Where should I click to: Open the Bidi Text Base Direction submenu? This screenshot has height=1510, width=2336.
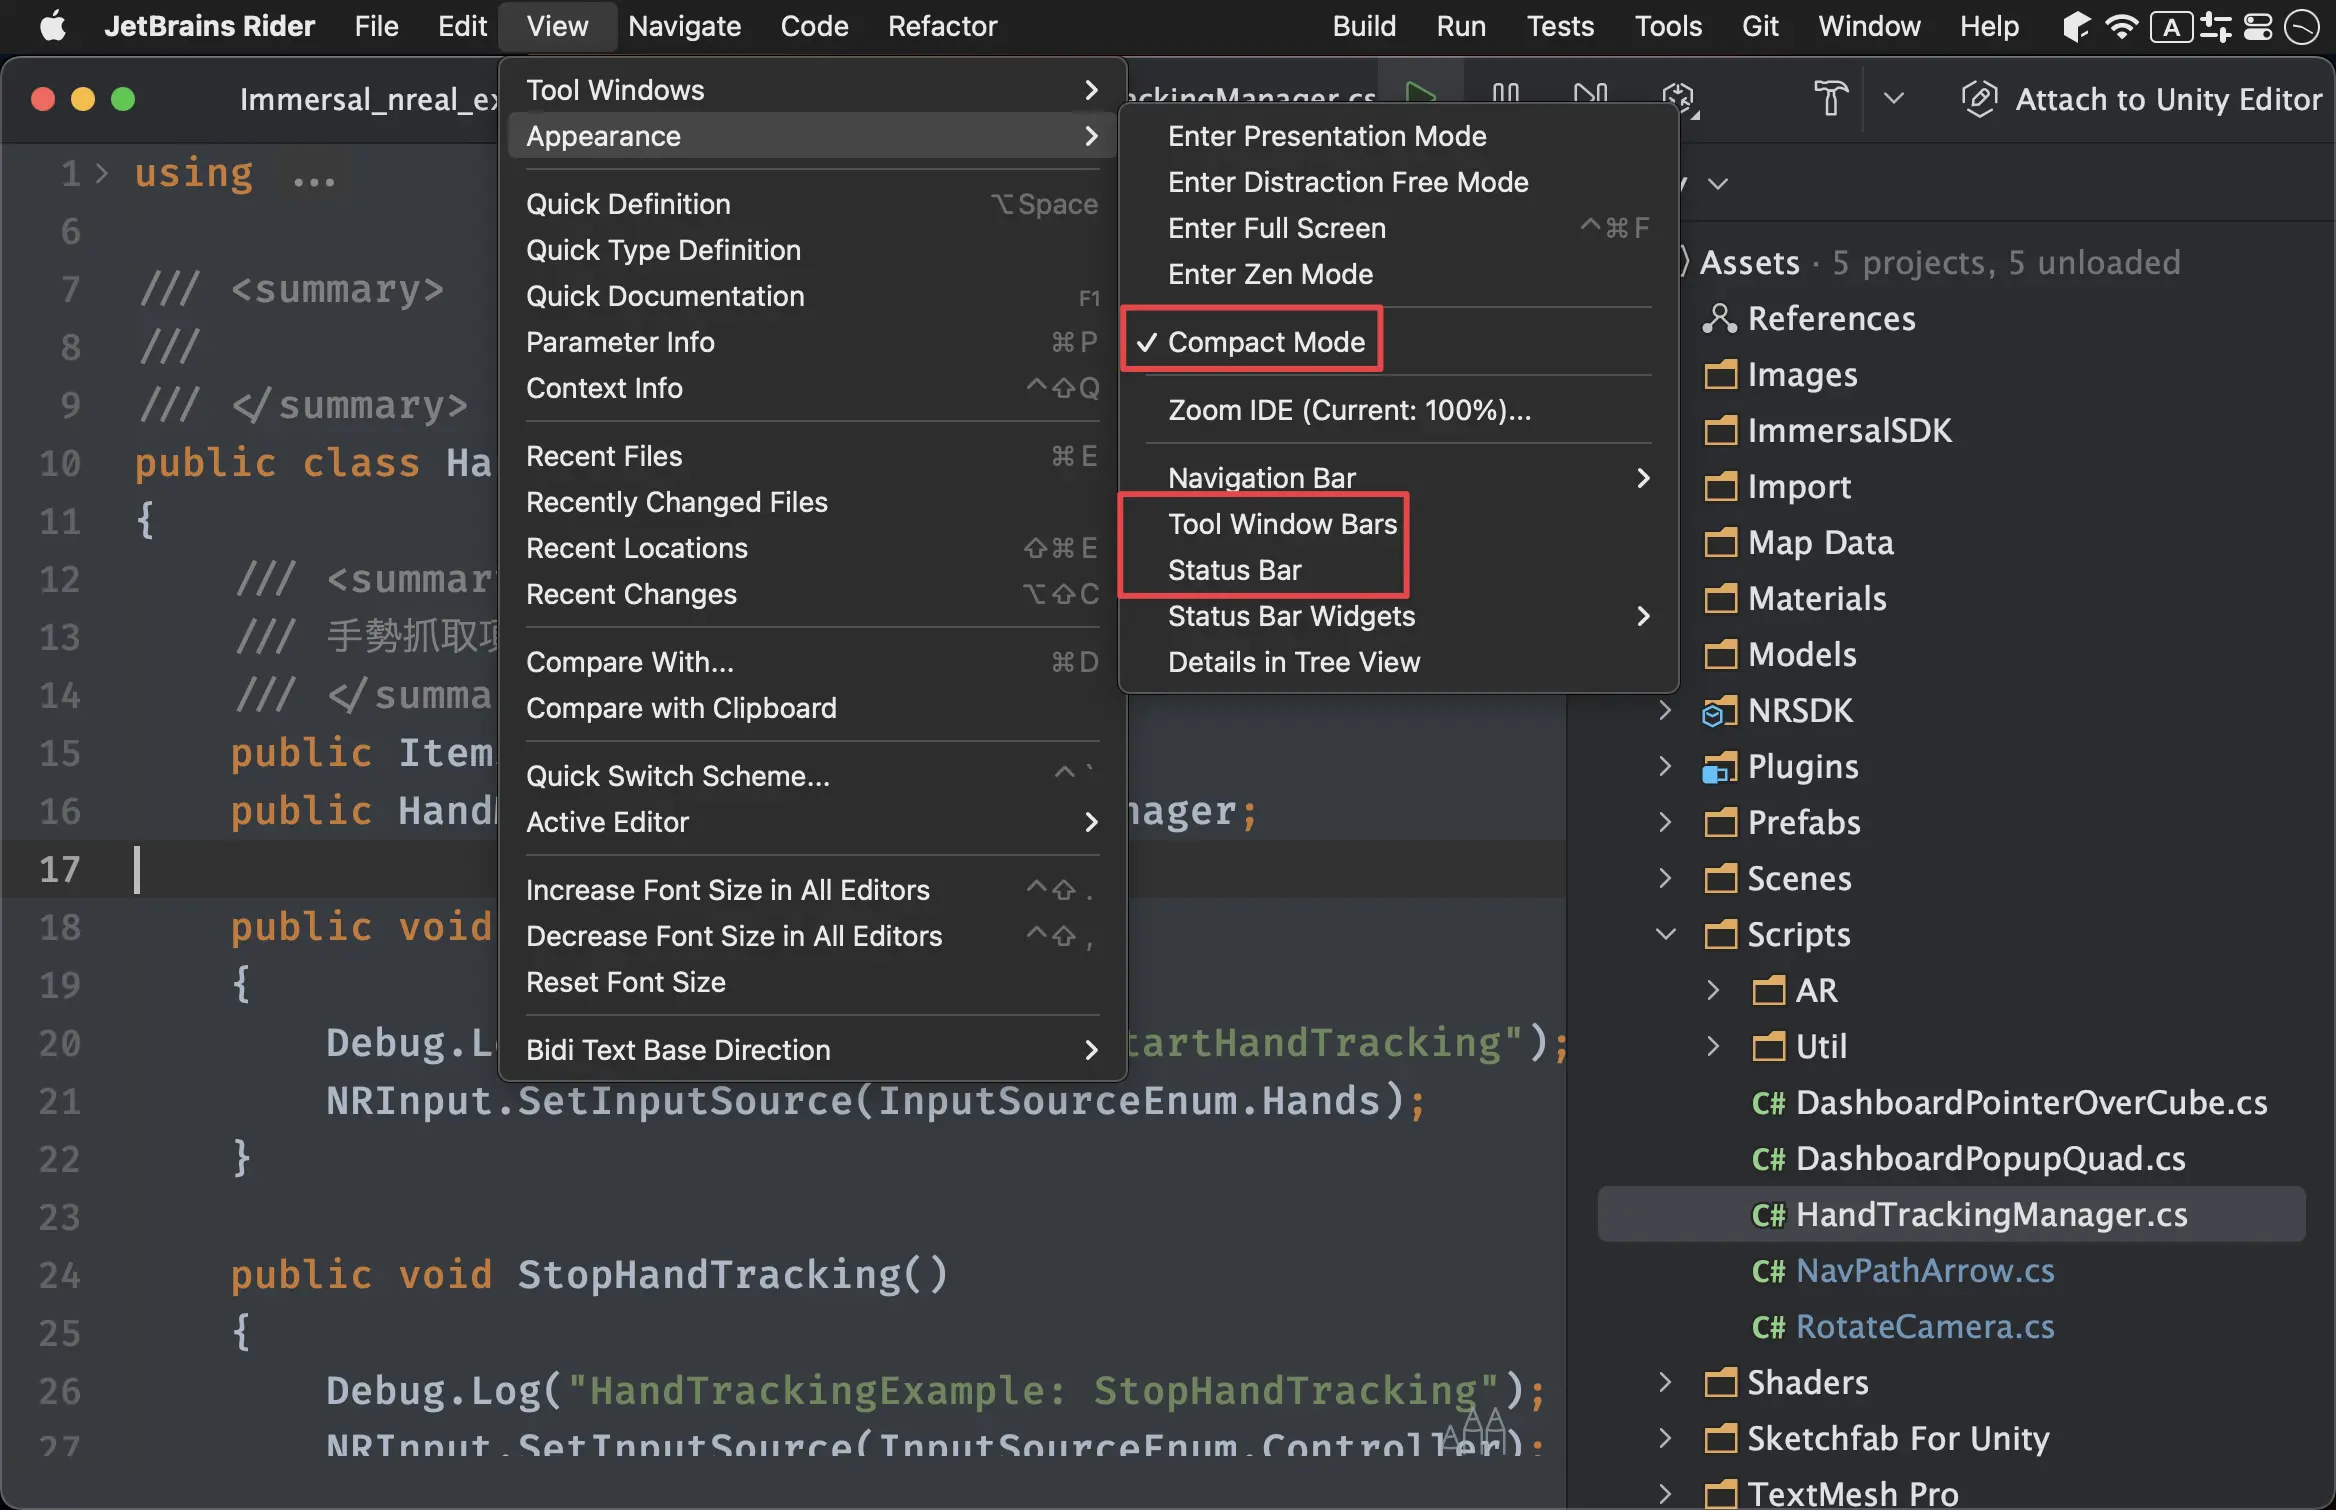pos(812,1050)
